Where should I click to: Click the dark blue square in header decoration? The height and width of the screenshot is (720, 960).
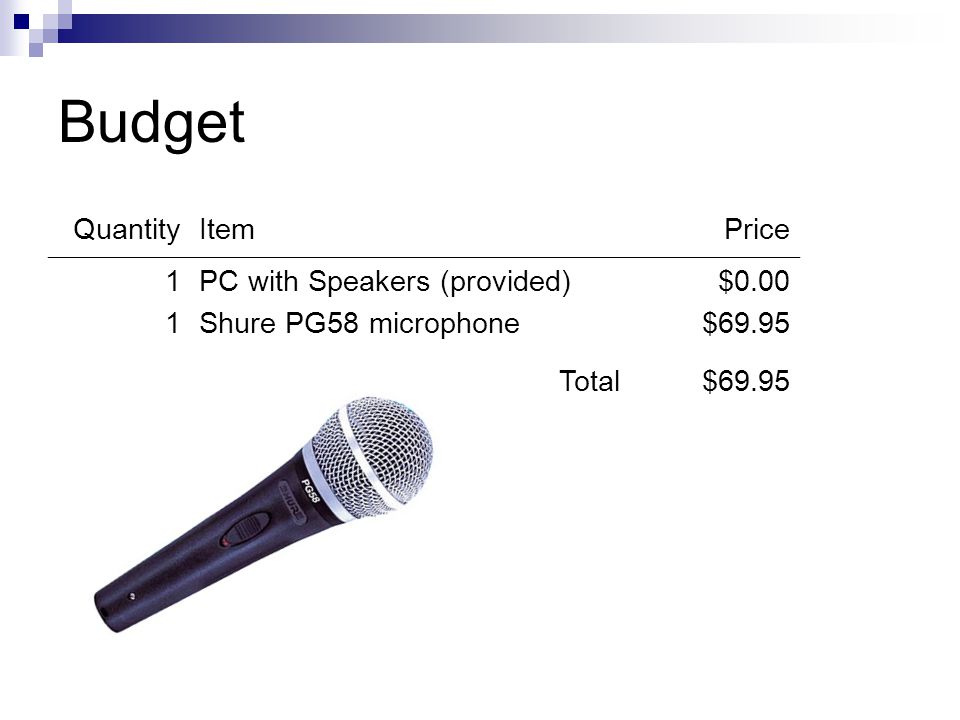(21, 21)
